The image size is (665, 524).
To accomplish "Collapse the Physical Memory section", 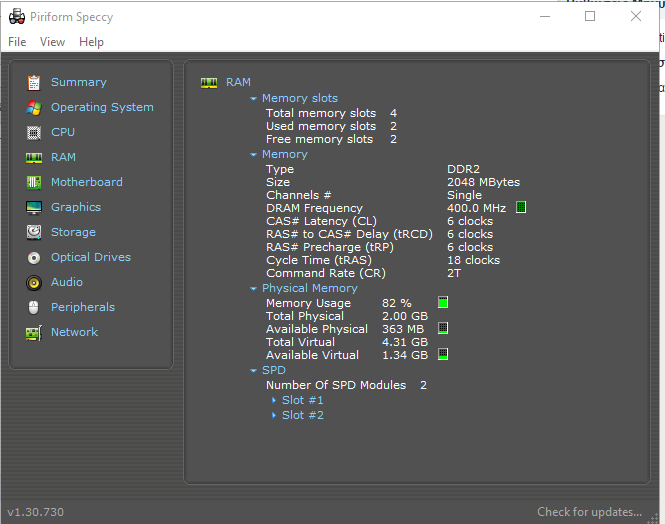I will [x=253, y=289].
